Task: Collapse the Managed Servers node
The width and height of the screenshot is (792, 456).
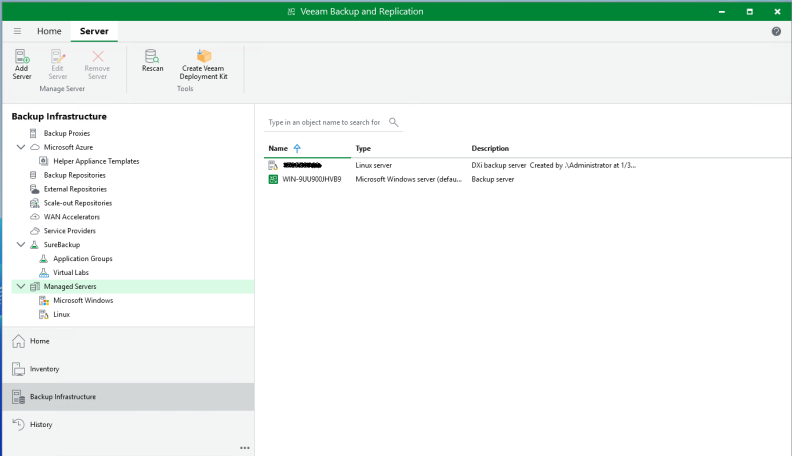Action: 21,286
